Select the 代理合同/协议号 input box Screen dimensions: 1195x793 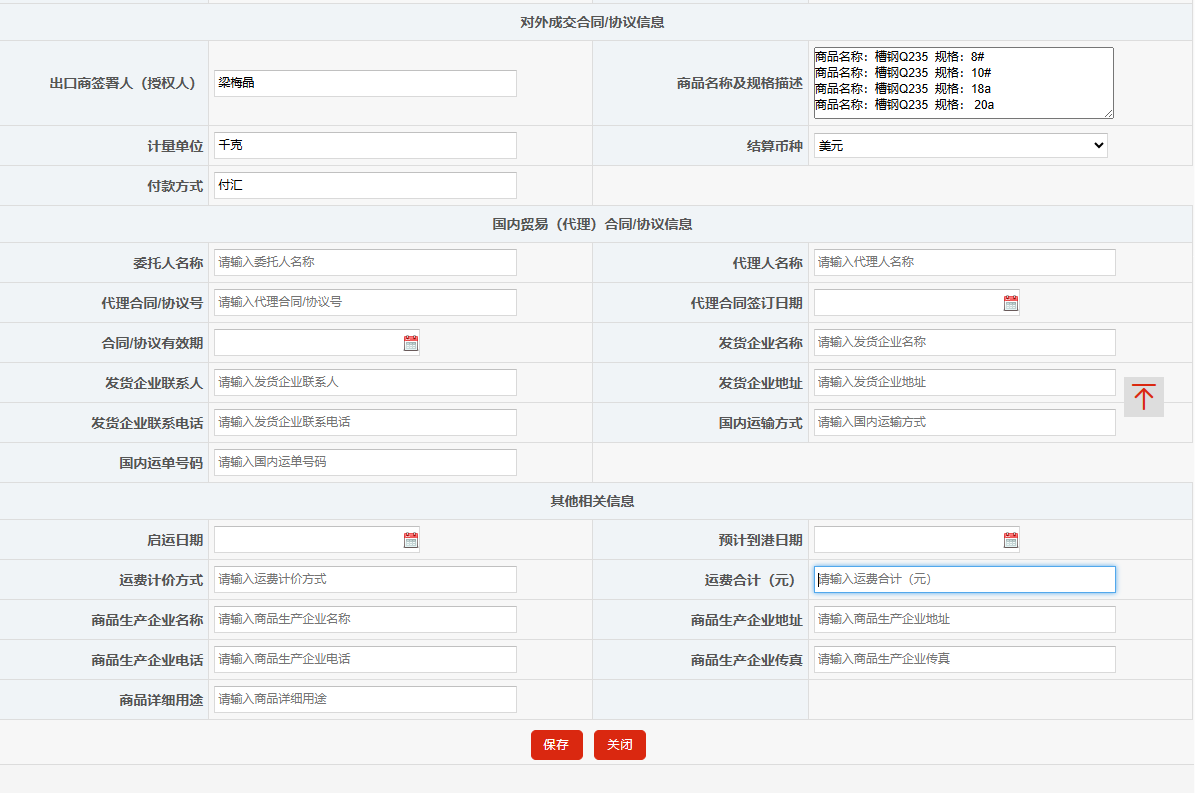click(365, 302)
